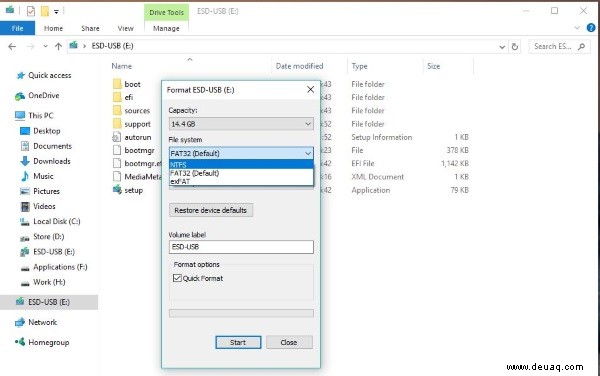Refresh the ESD-USB folder view

[x=515, y=47]
